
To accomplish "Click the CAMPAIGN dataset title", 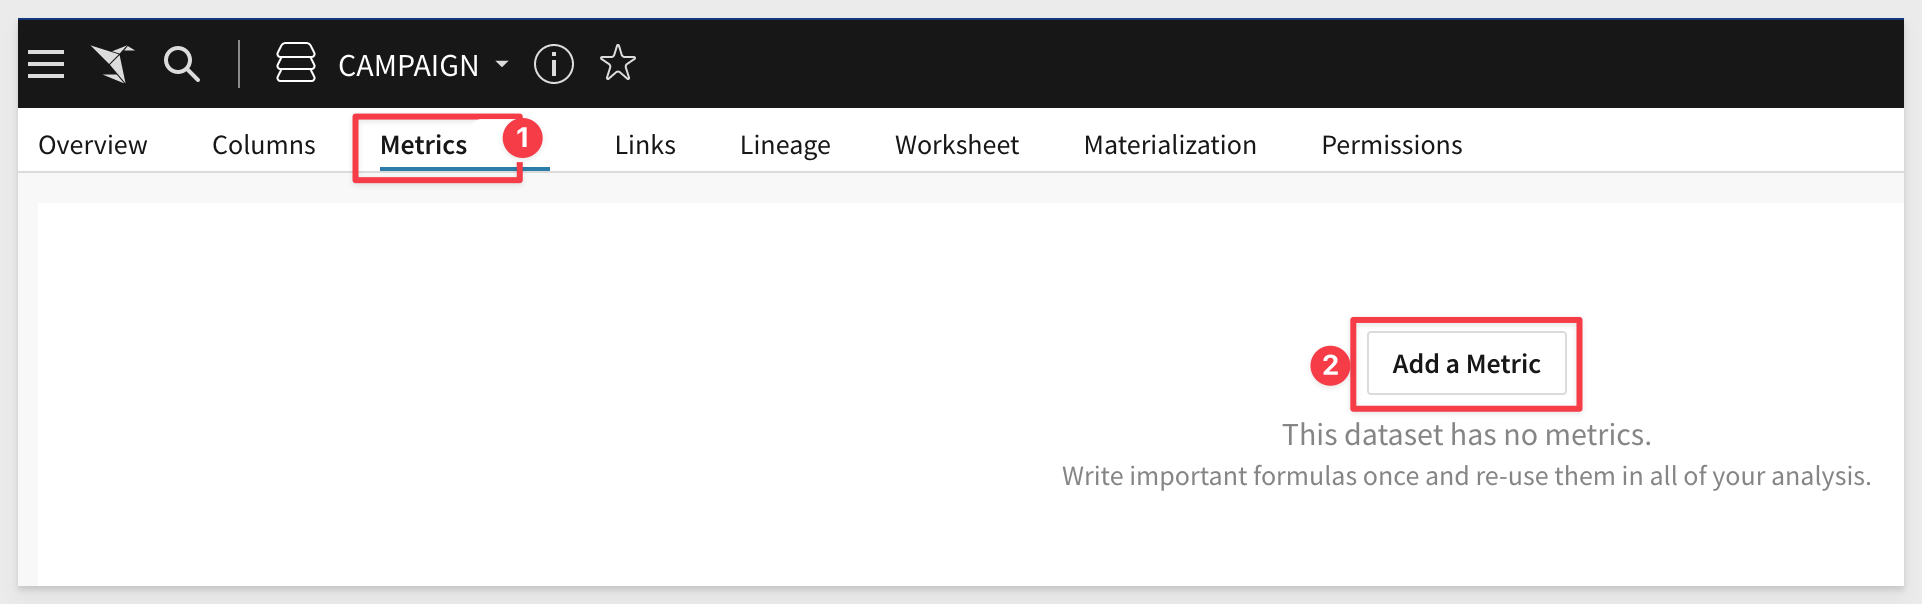I will 408,65.
